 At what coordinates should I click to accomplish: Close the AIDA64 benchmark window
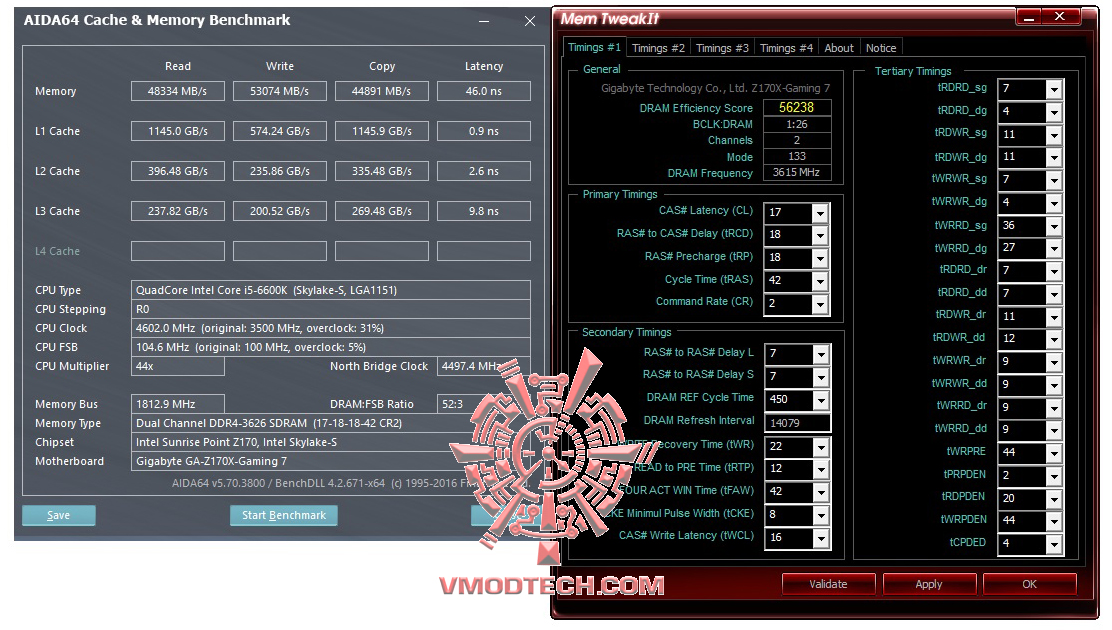tap(530, 21)
